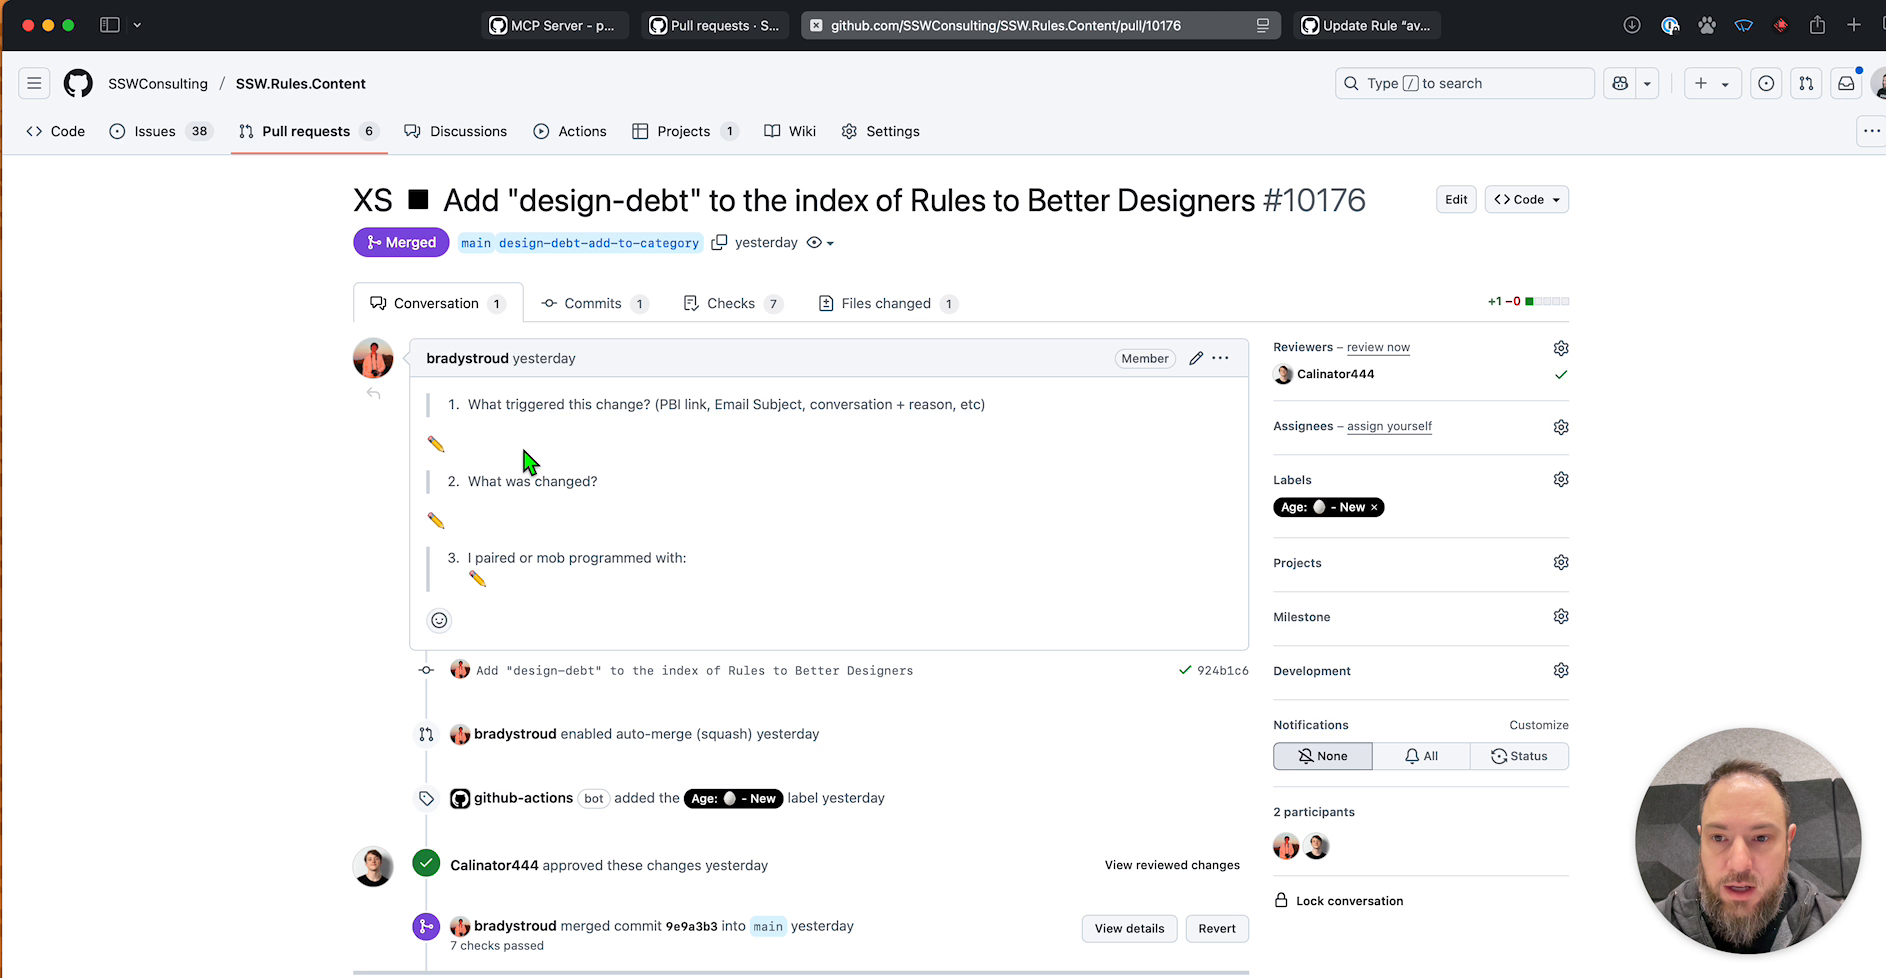Open Milestone settings gear
This screenshot has width=1886, height=978.
1561,616
